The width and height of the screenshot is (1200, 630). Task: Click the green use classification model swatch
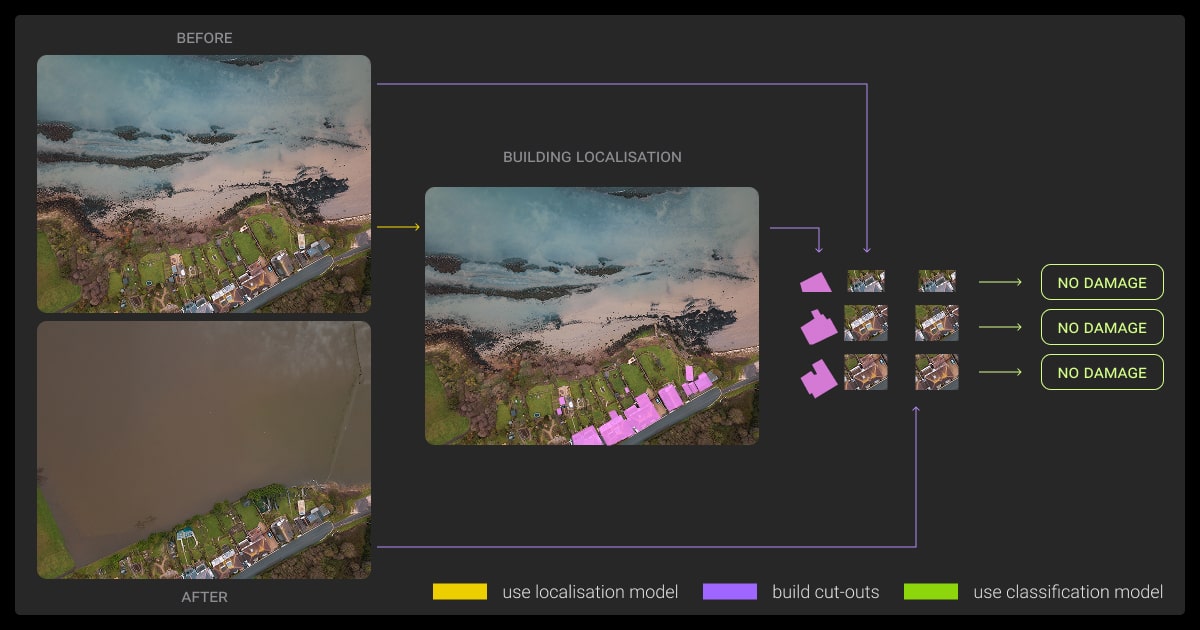tap(930, 591)
